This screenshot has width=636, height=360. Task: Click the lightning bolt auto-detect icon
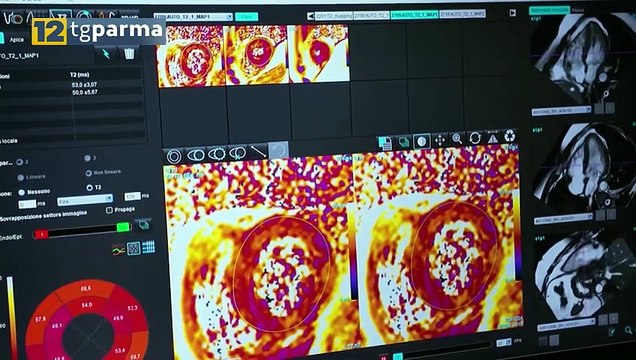[x=106, y=54]
